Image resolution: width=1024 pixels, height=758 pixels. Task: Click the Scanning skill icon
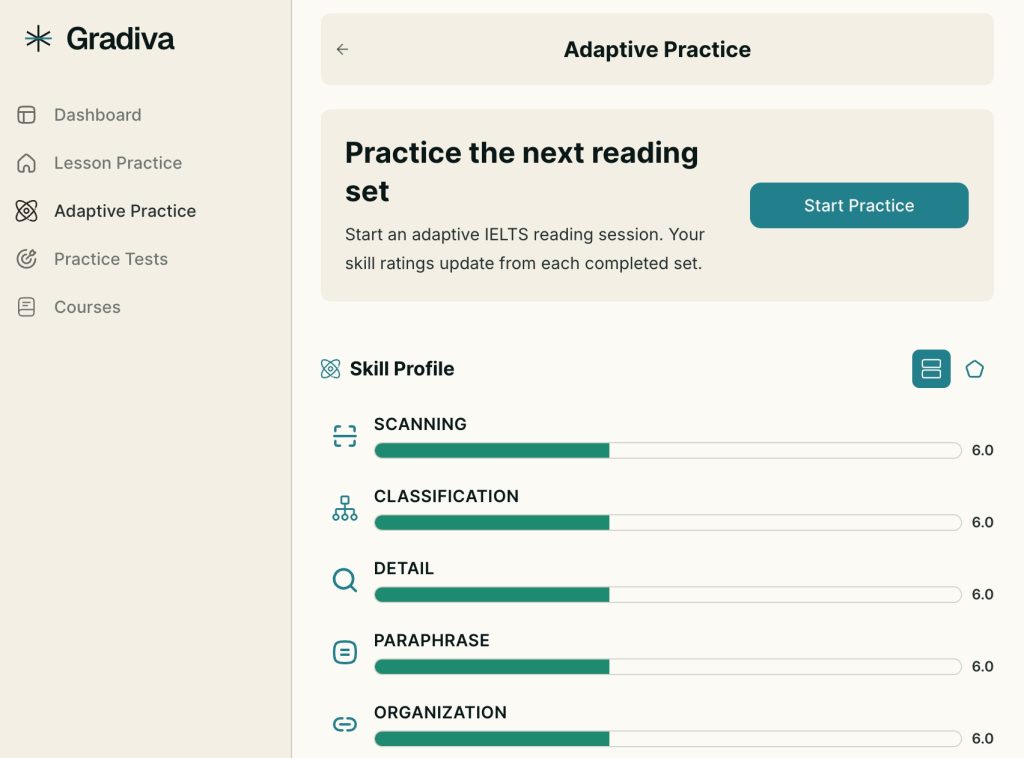pos(345,435)
